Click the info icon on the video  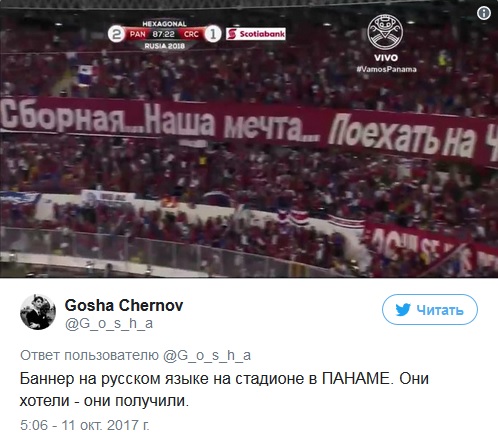[x=484, y=13]
